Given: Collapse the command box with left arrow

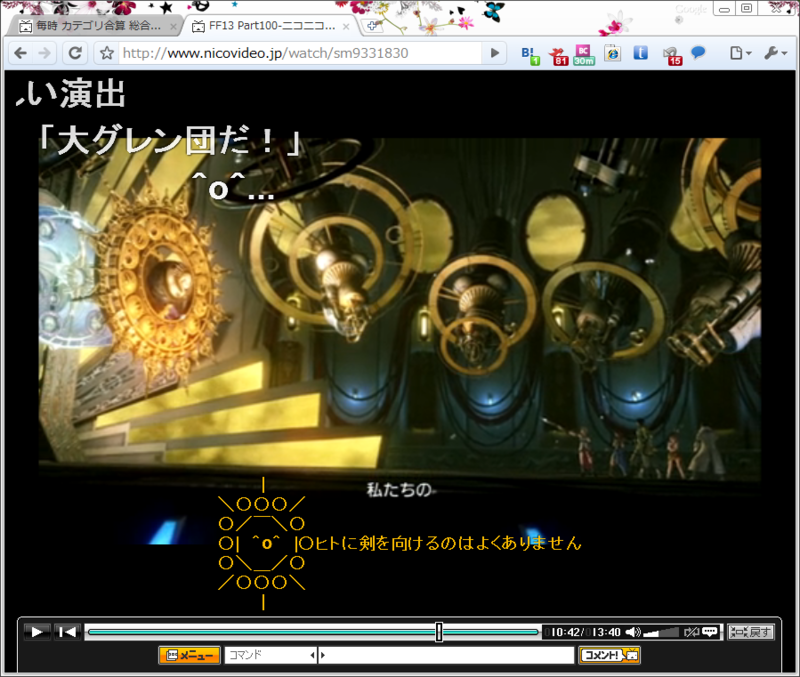Looking at the screenshot, I should 313,655.
